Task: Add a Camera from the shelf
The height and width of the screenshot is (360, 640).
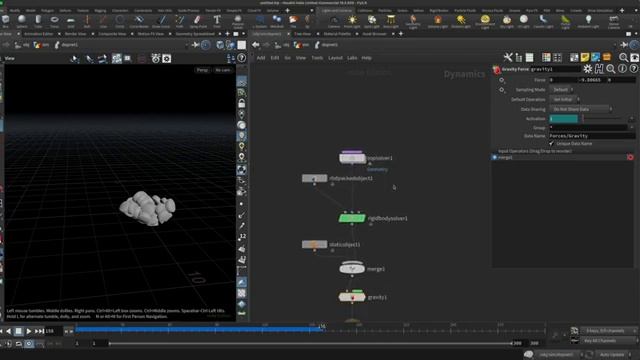Action: coord(334,21)
